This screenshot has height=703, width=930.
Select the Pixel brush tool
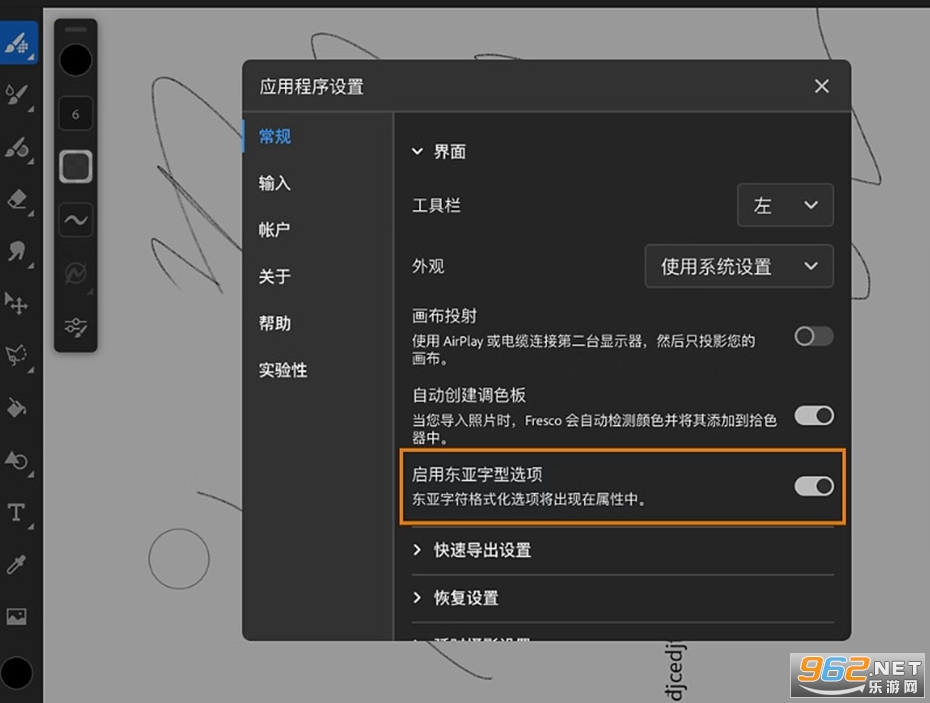coord(18,43)
